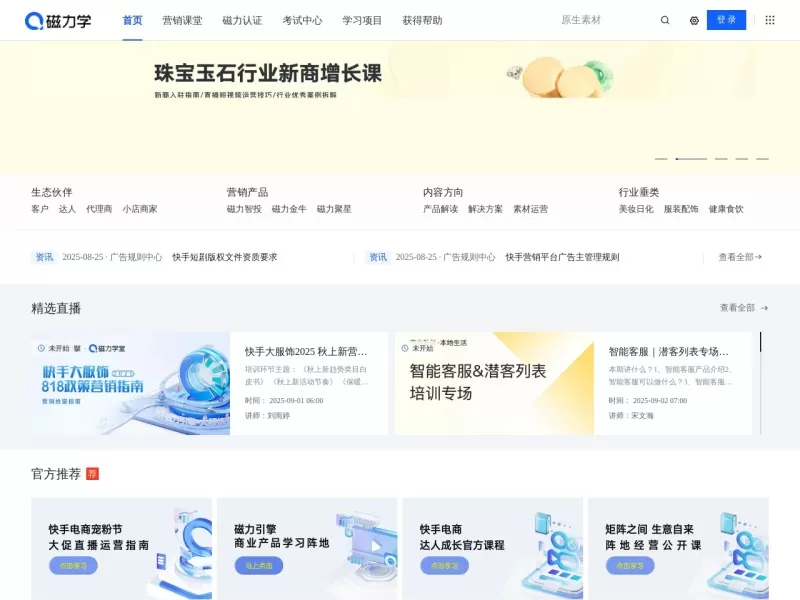This screenshot has width=800, height=600.
Task: Click the 资讯 badge on left news item
Action: [42, 256]
